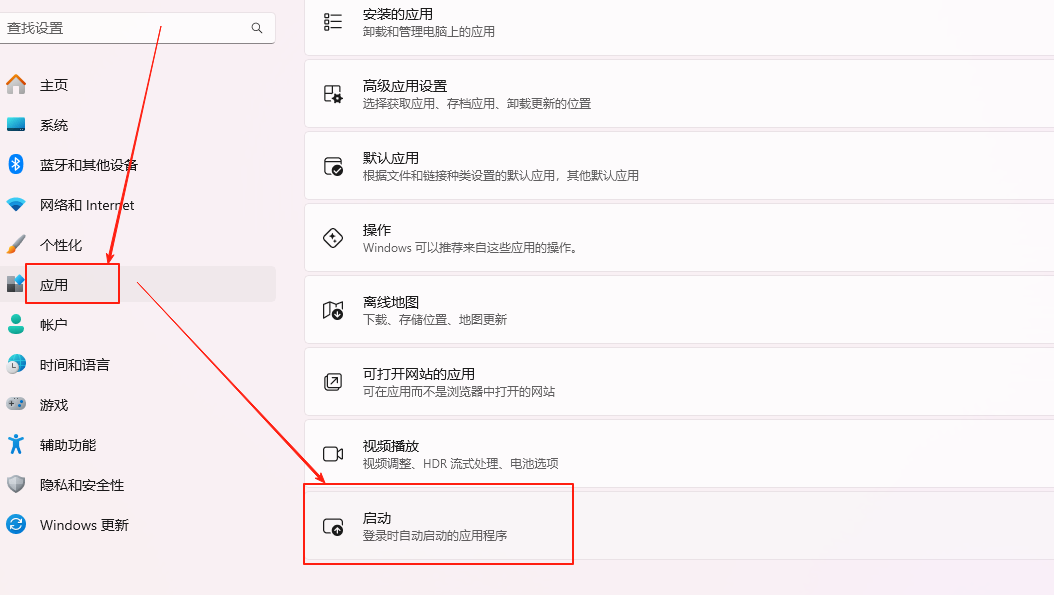
Task: Click description 登录时自动启动的应用程序
Action: (x=435, y=535)
